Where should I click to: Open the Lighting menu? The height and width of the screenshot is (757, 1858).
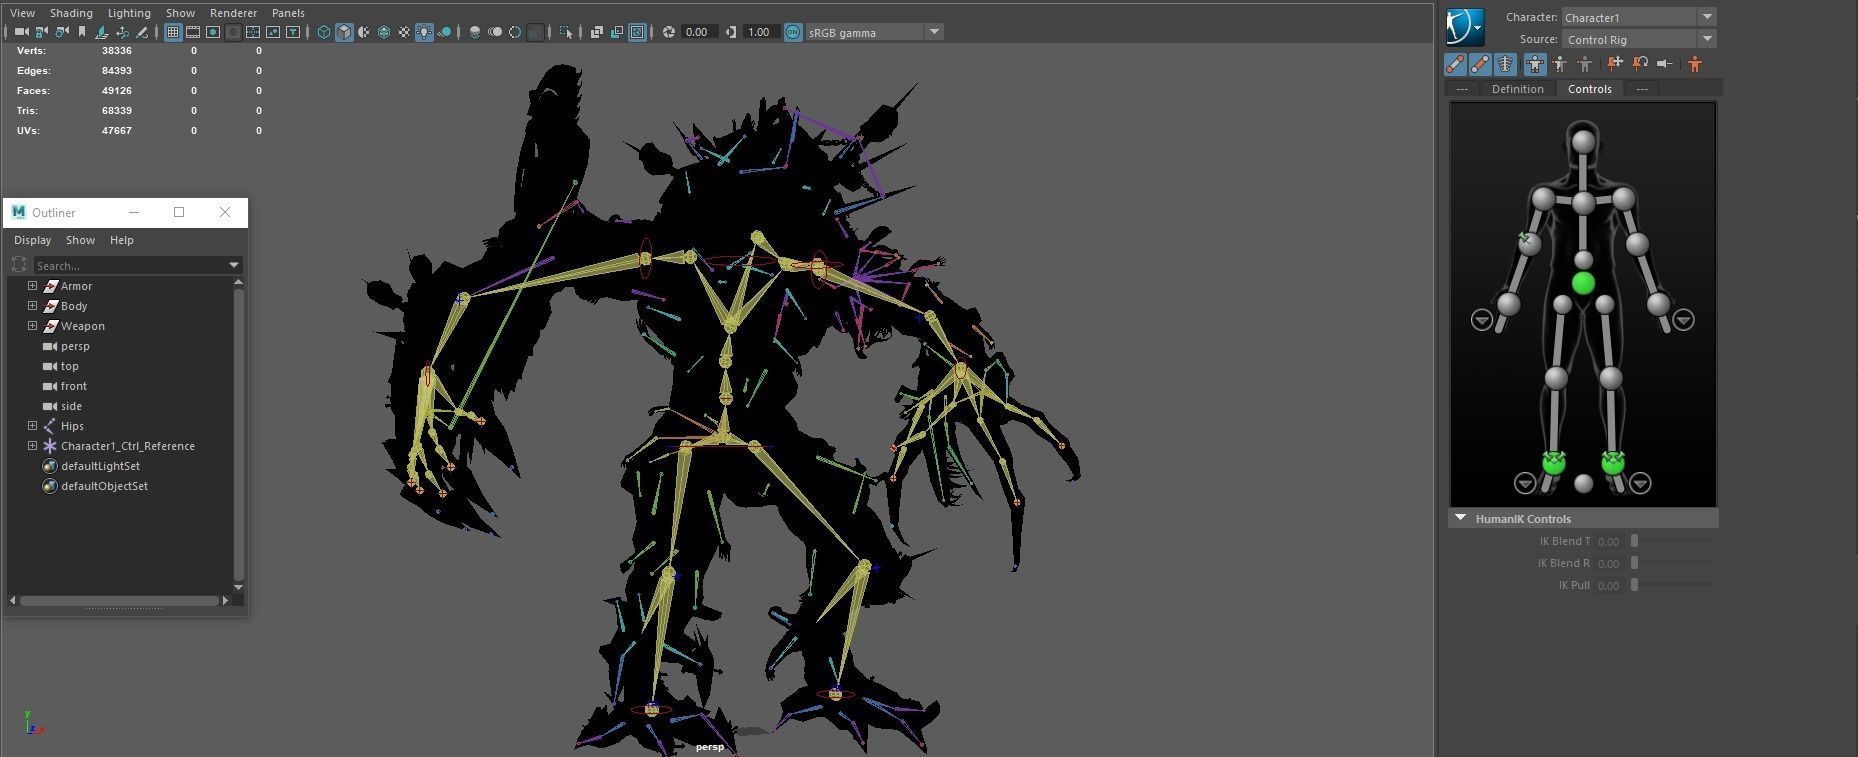[129, 13]
